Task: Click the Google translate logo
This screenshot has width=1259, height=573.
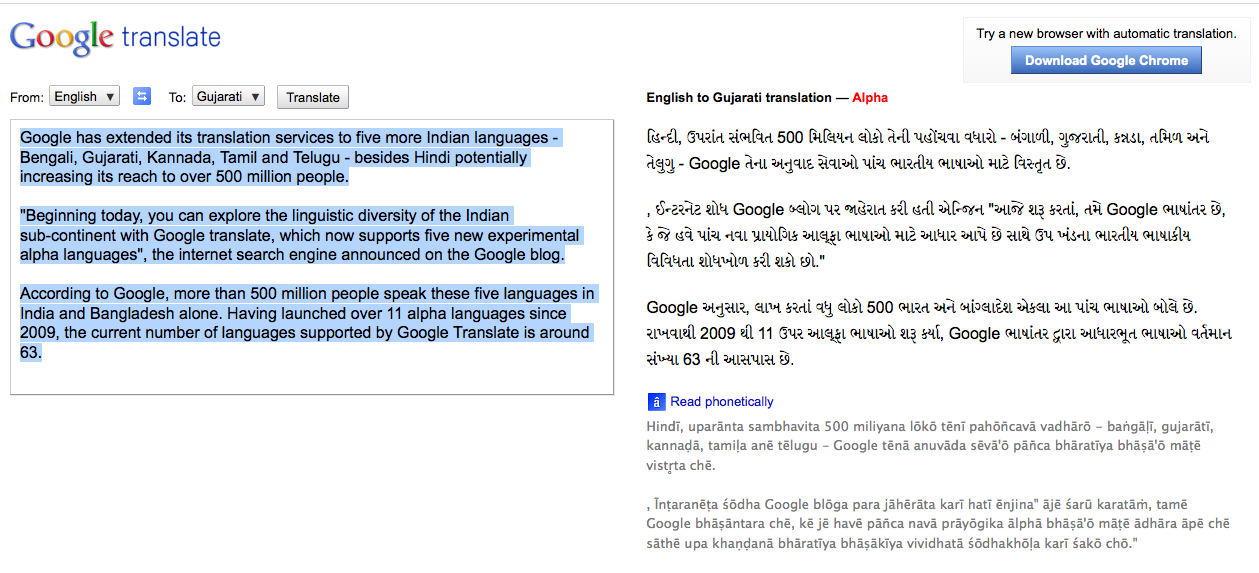Action: [x=115, y=39]
